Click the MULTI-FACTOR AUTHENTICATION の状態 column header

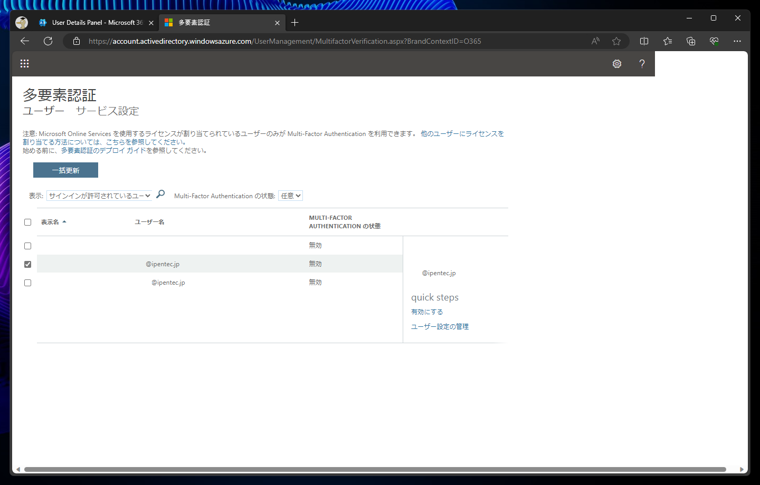coord(345,222)
